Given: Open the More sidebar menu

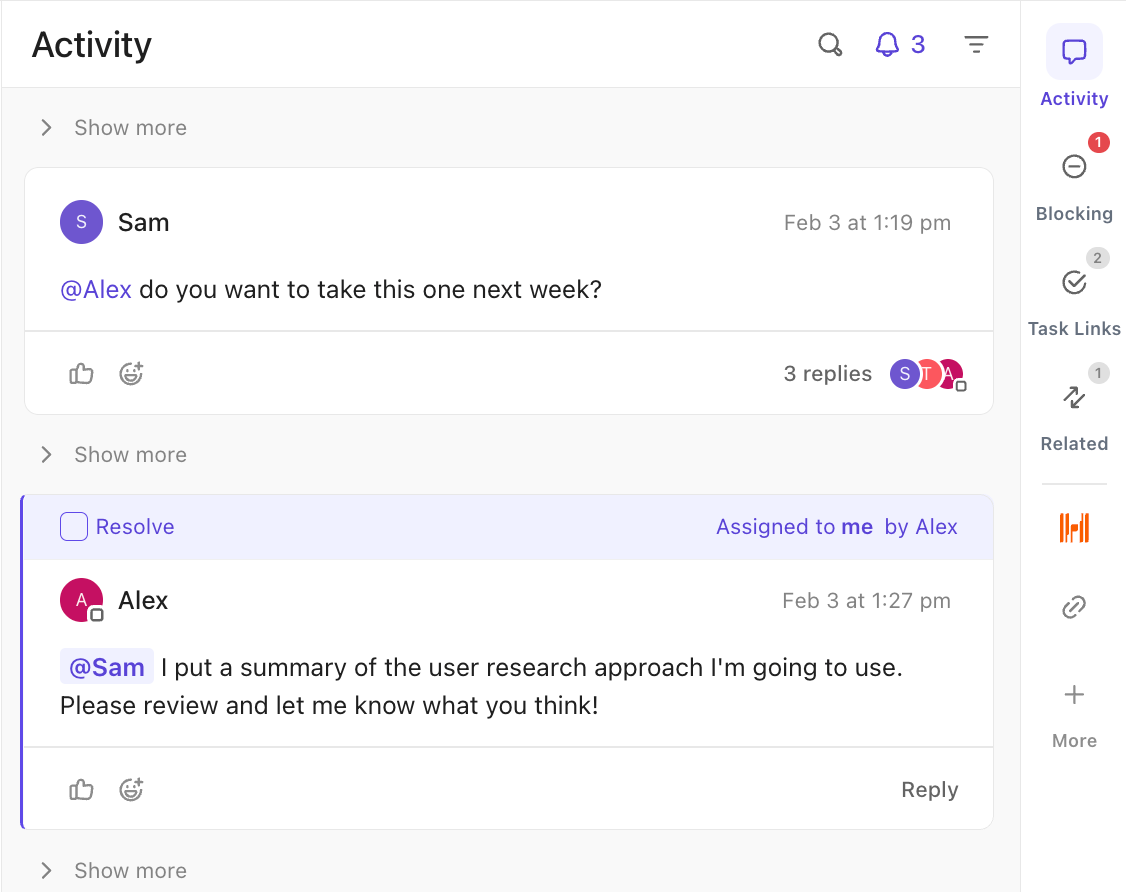Looking at the screenshot, I should click(1073, 710).
